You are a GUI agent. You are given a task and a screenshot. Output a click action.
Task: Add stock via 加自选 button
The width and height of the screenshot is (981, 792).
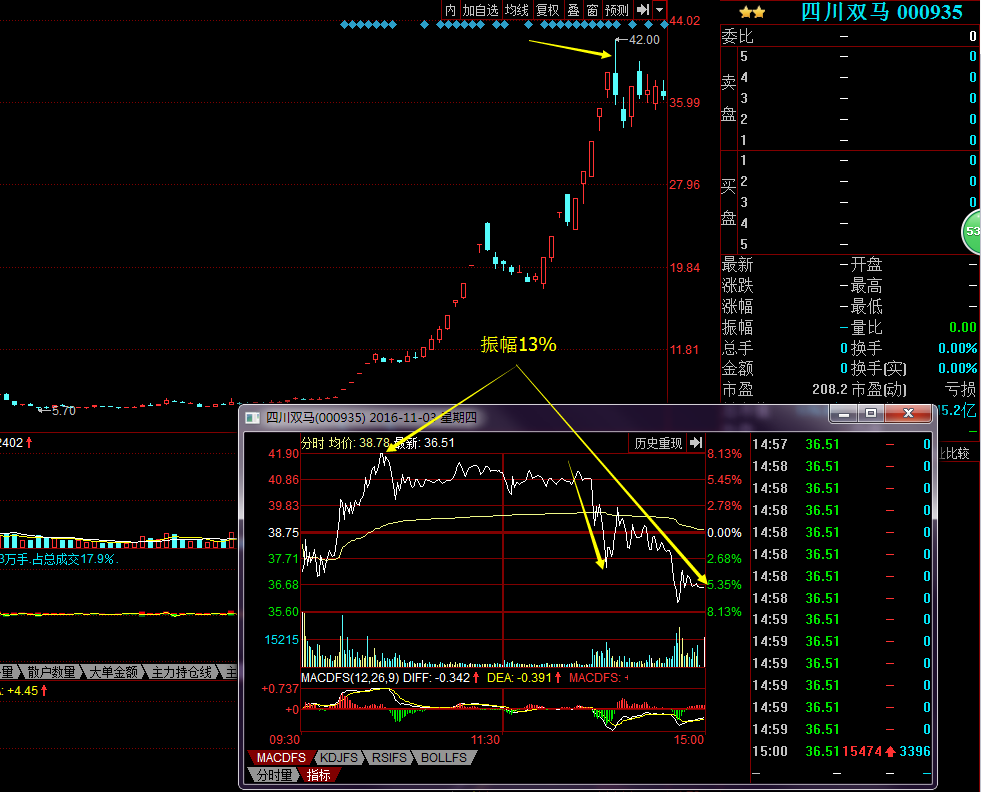click(480, 10)
